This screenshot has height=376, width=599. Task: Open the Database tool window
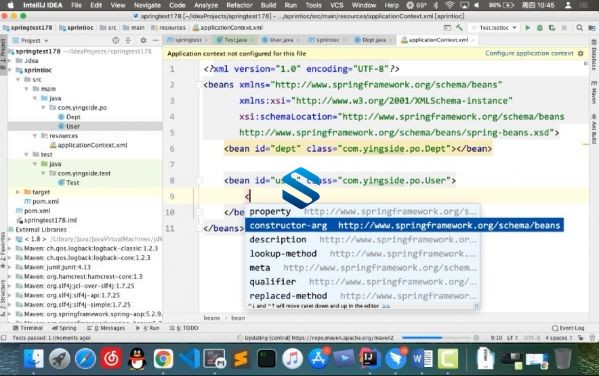tap(594, 55)
